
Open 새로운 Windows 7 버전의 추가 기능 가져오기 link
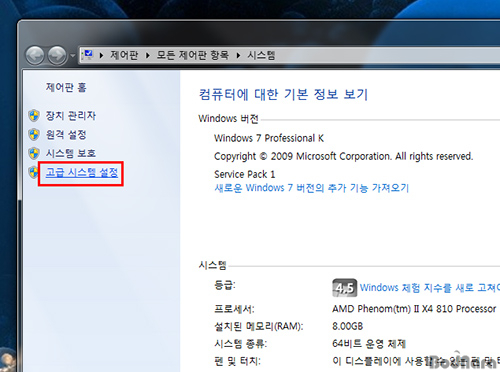tap(312, 188)
